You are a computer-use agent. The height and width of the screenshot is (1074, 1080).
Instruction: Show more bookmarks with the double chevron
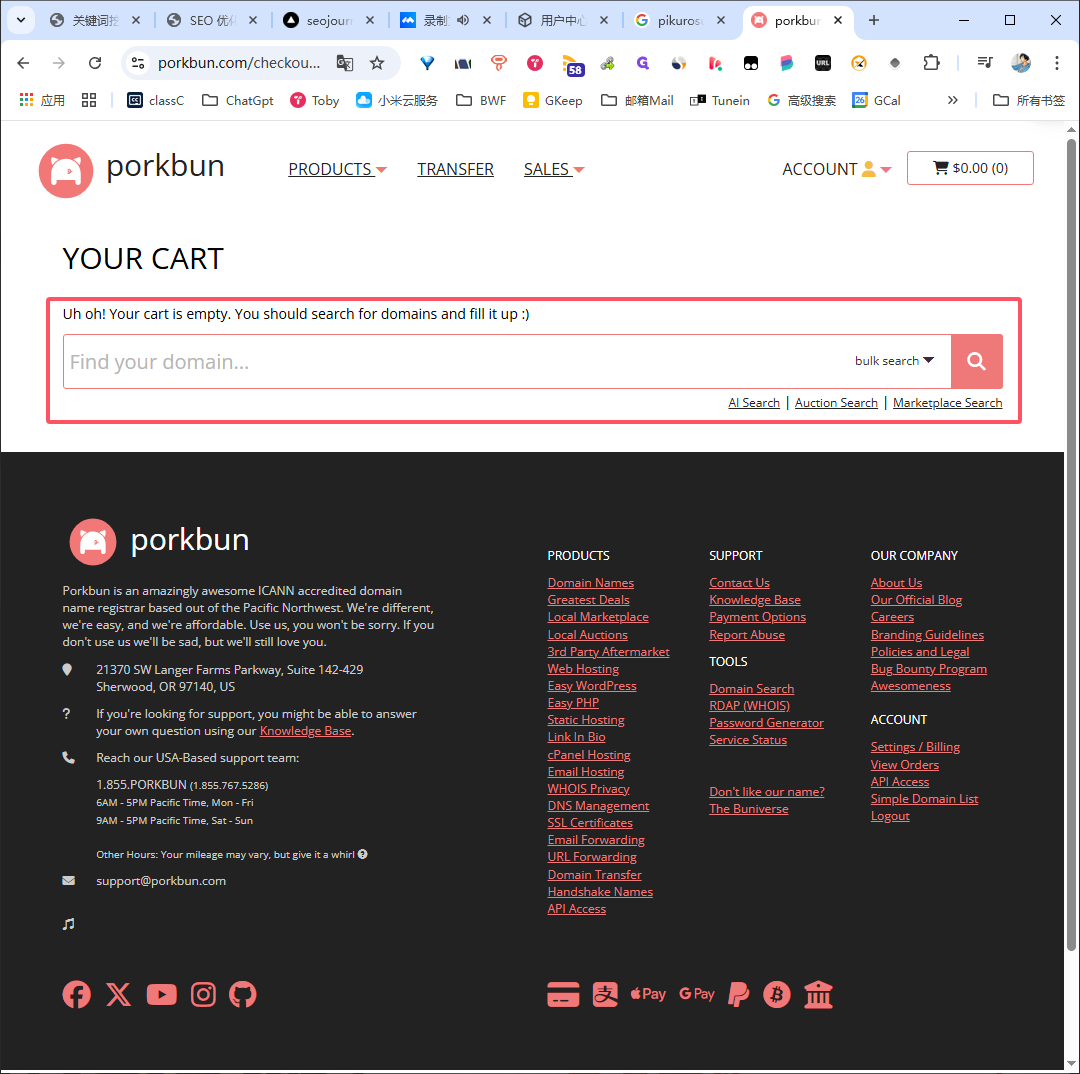953,101
